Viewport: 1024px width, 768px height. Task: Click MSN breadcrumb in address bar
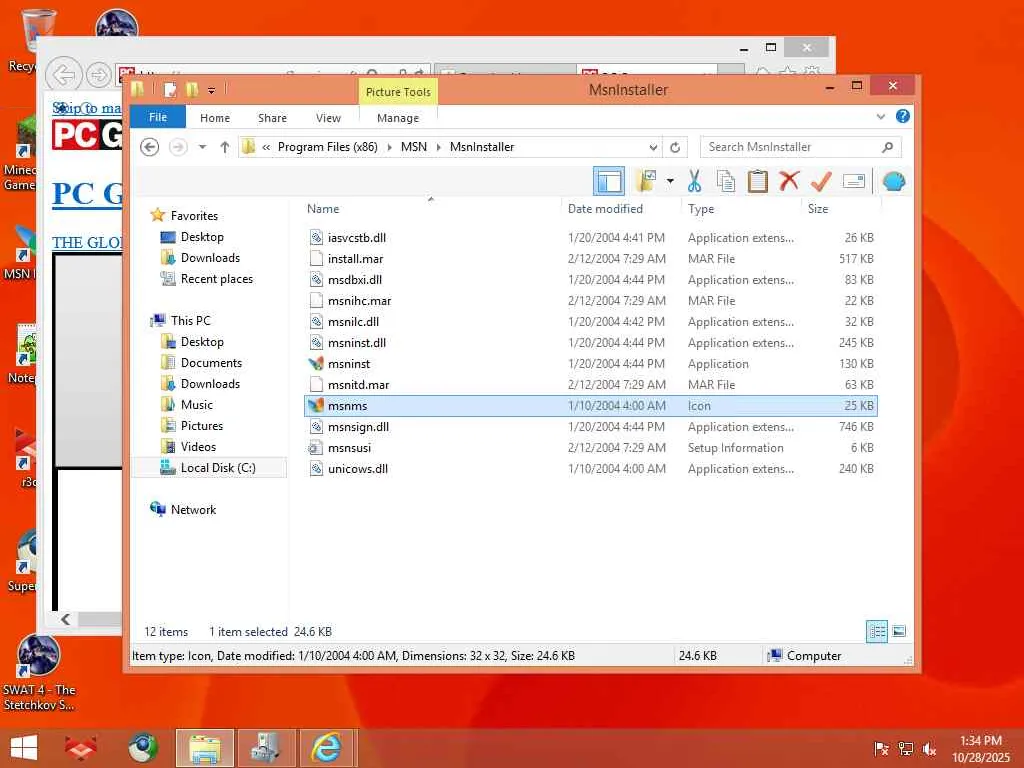click(x=413, y=147)
